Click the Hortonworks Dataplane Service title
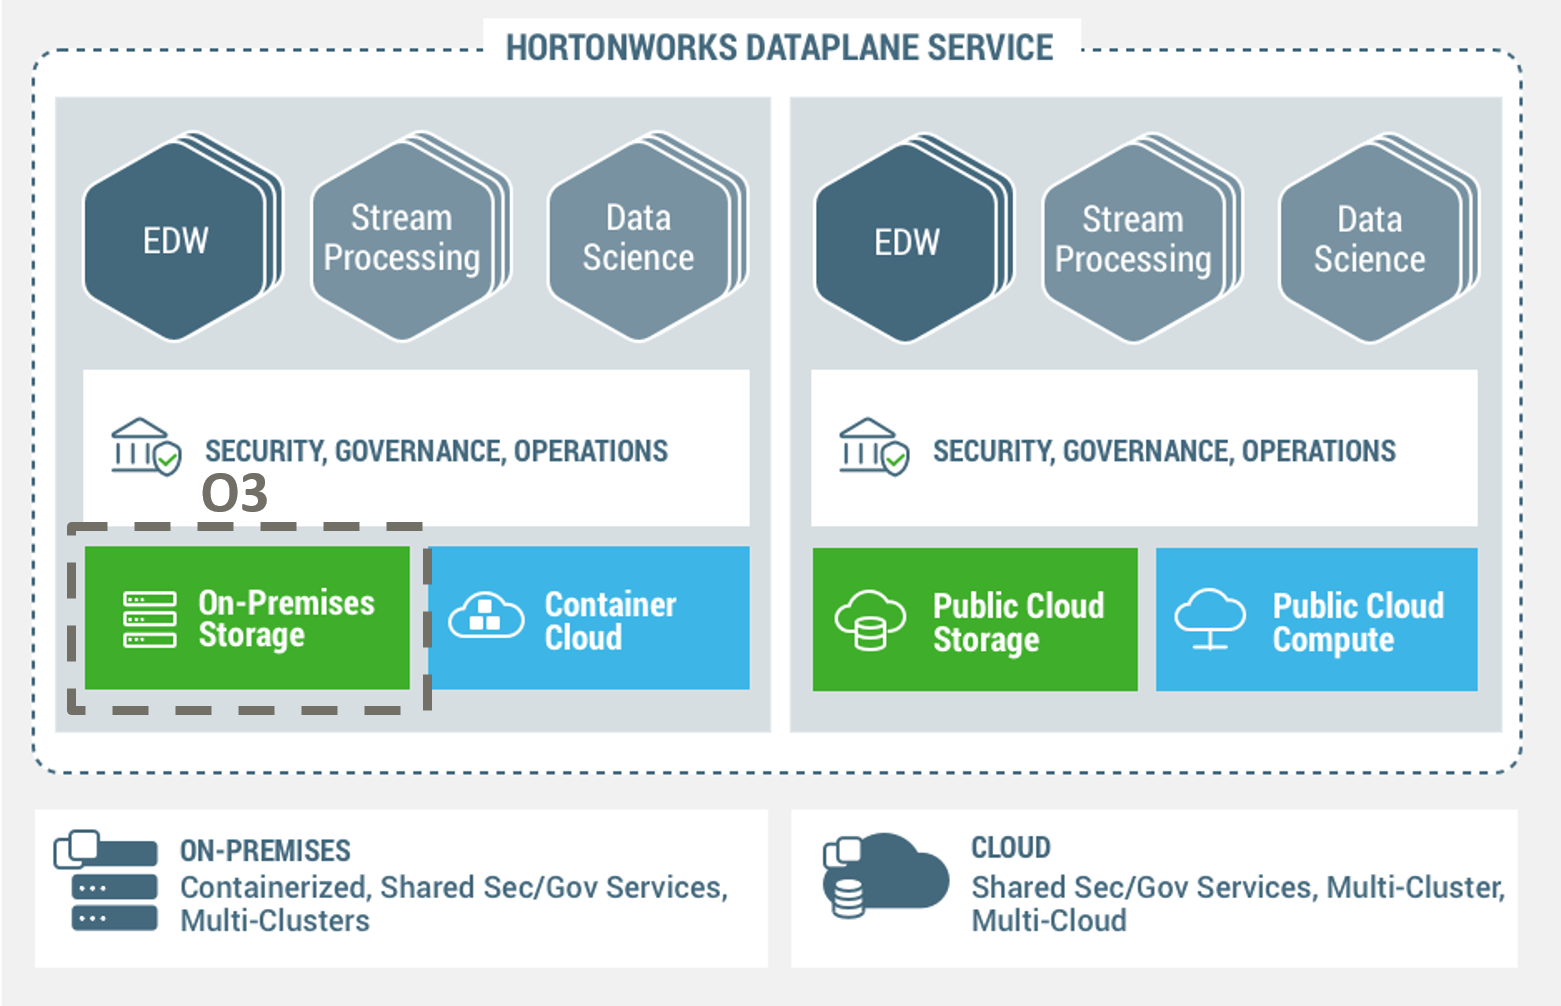The image size is (1561, 1006). pos(779,47)
